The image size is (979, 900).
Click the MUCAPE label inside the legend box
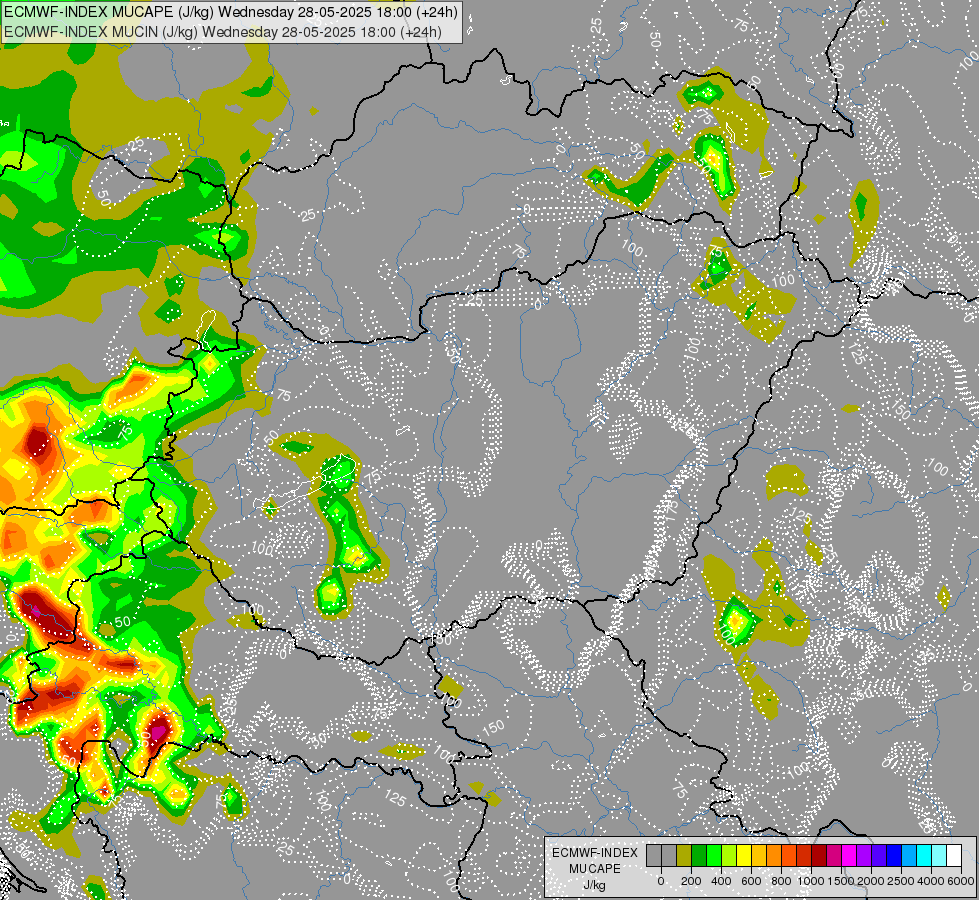coord(595,869)
